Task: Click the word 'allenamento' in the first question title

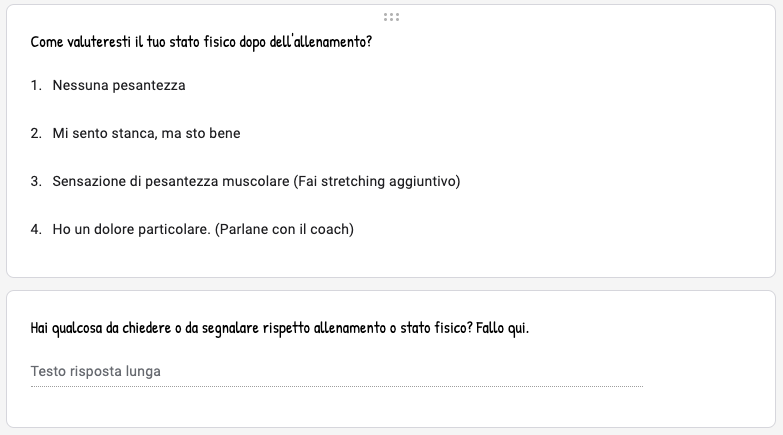Action: click(338, 44)
